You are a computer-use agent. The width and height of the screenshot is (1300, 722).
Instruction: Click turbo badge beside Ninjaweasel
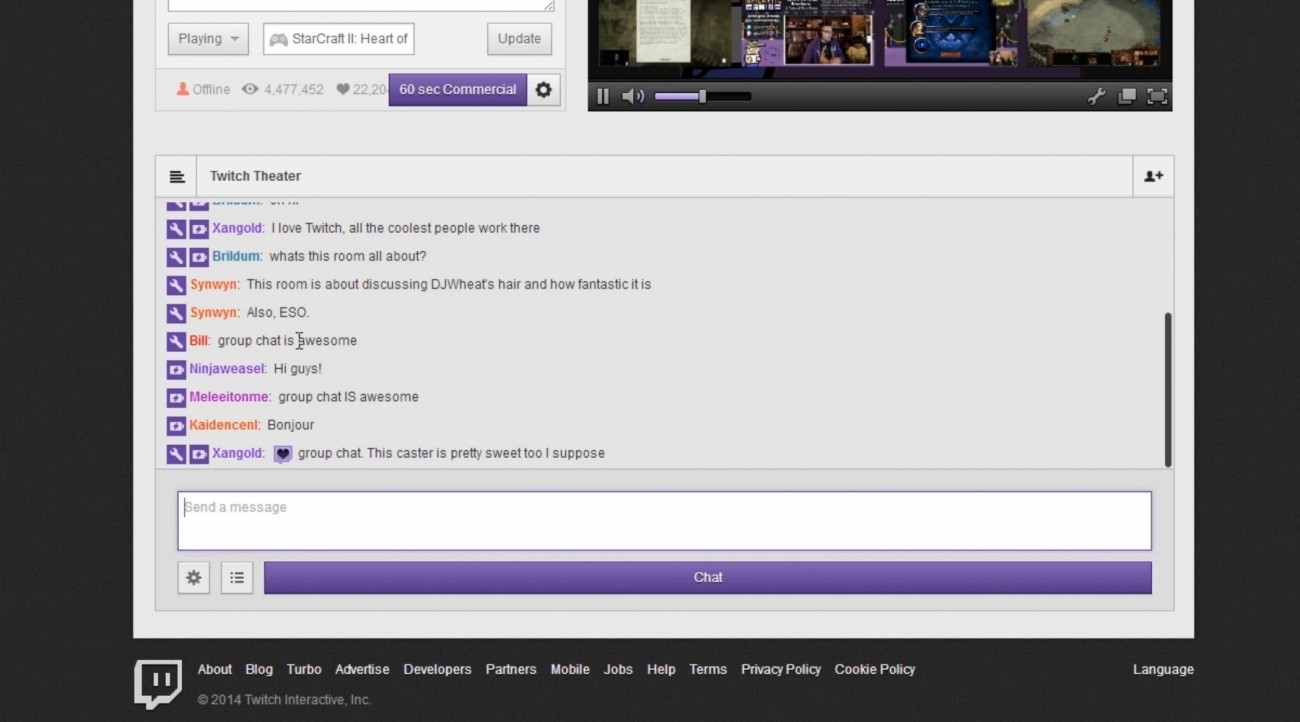coord(176,369)
